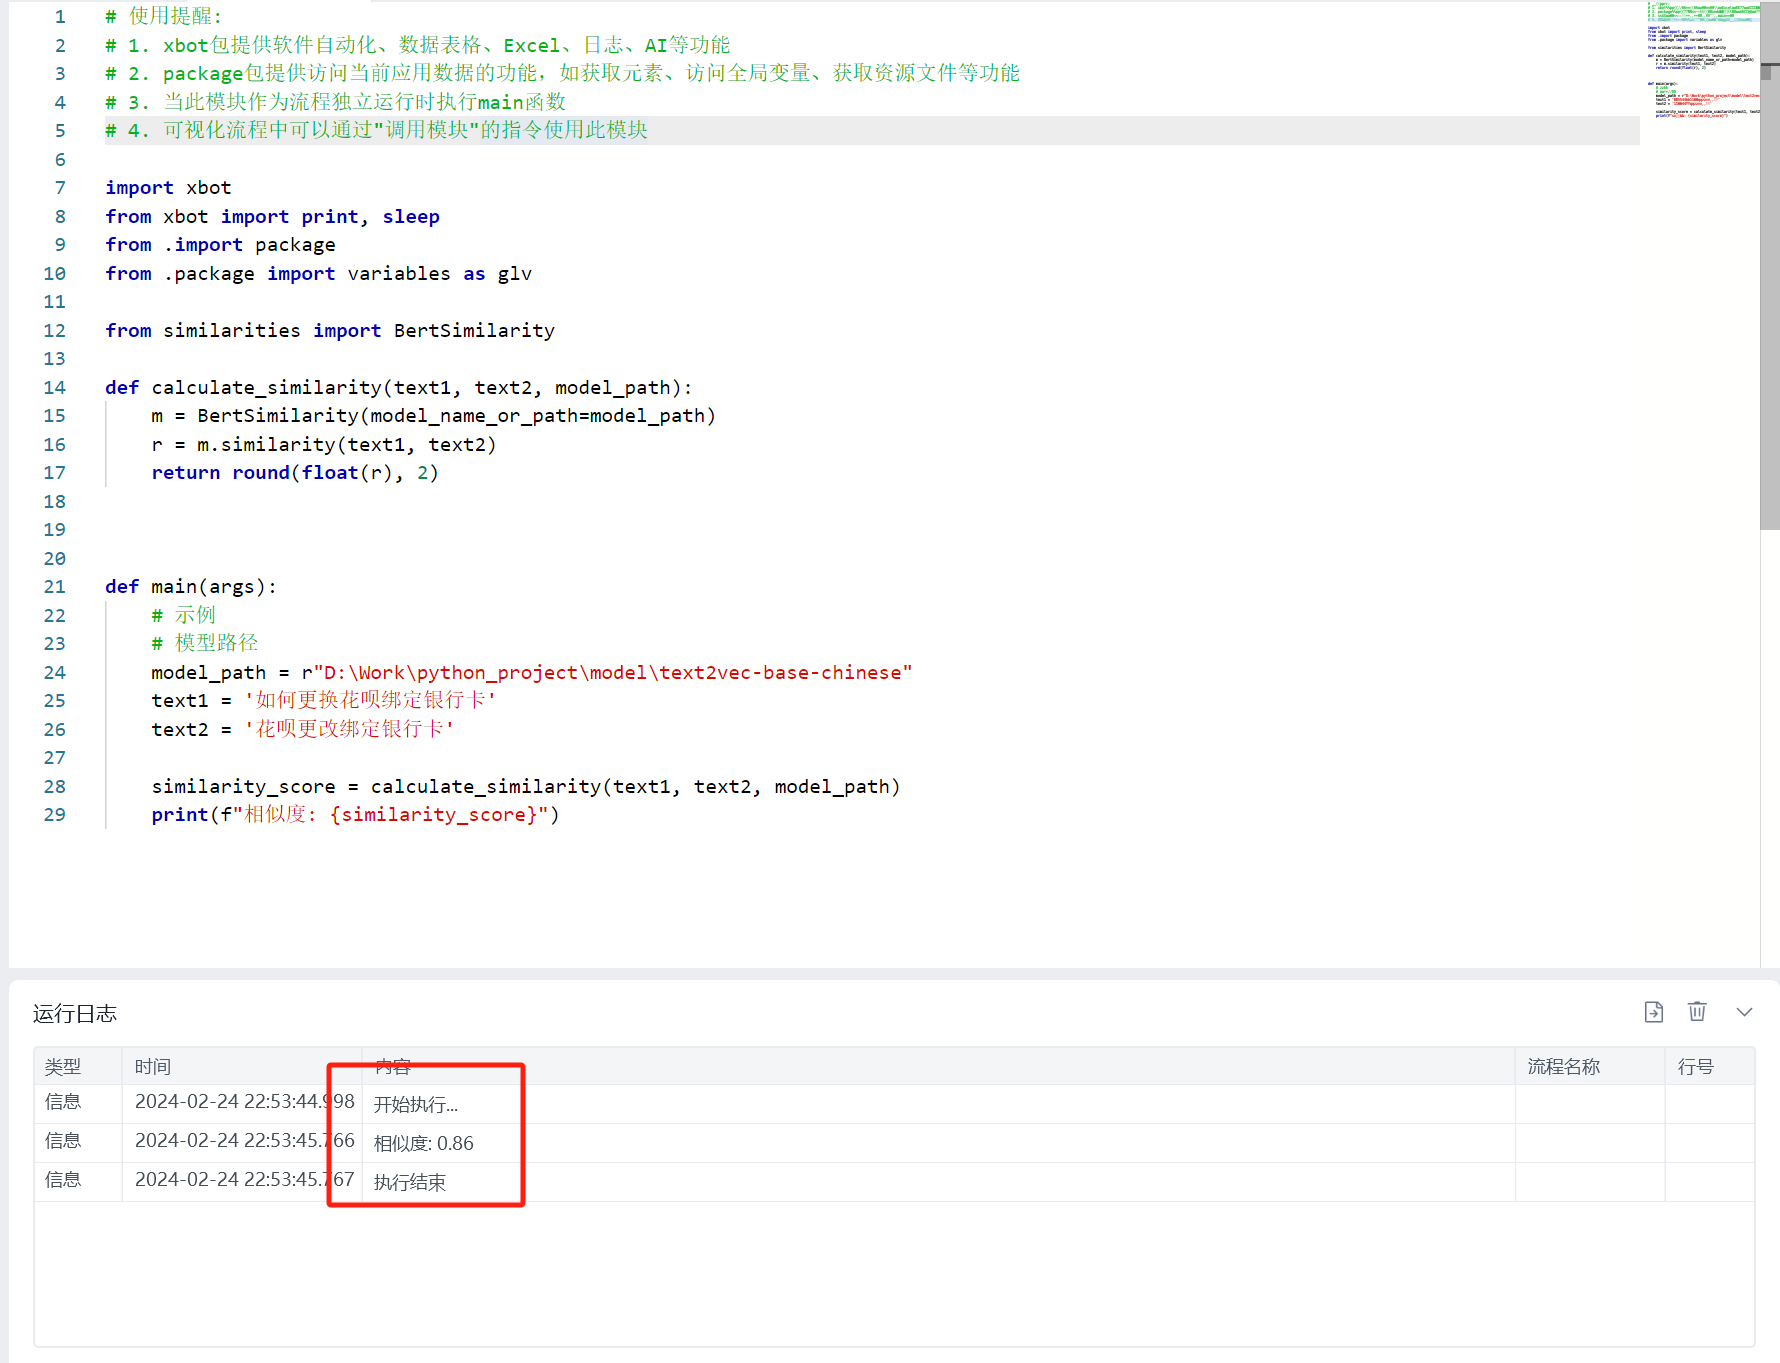Select the log entry 执行结束
Screen dimensions: 1780x1363
[x=410, y=1183]
